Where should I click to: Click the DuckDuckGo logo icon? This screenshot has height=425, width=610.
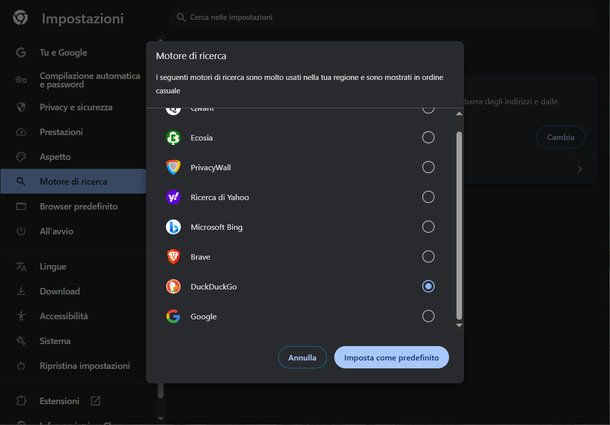[x=173, y=287]
